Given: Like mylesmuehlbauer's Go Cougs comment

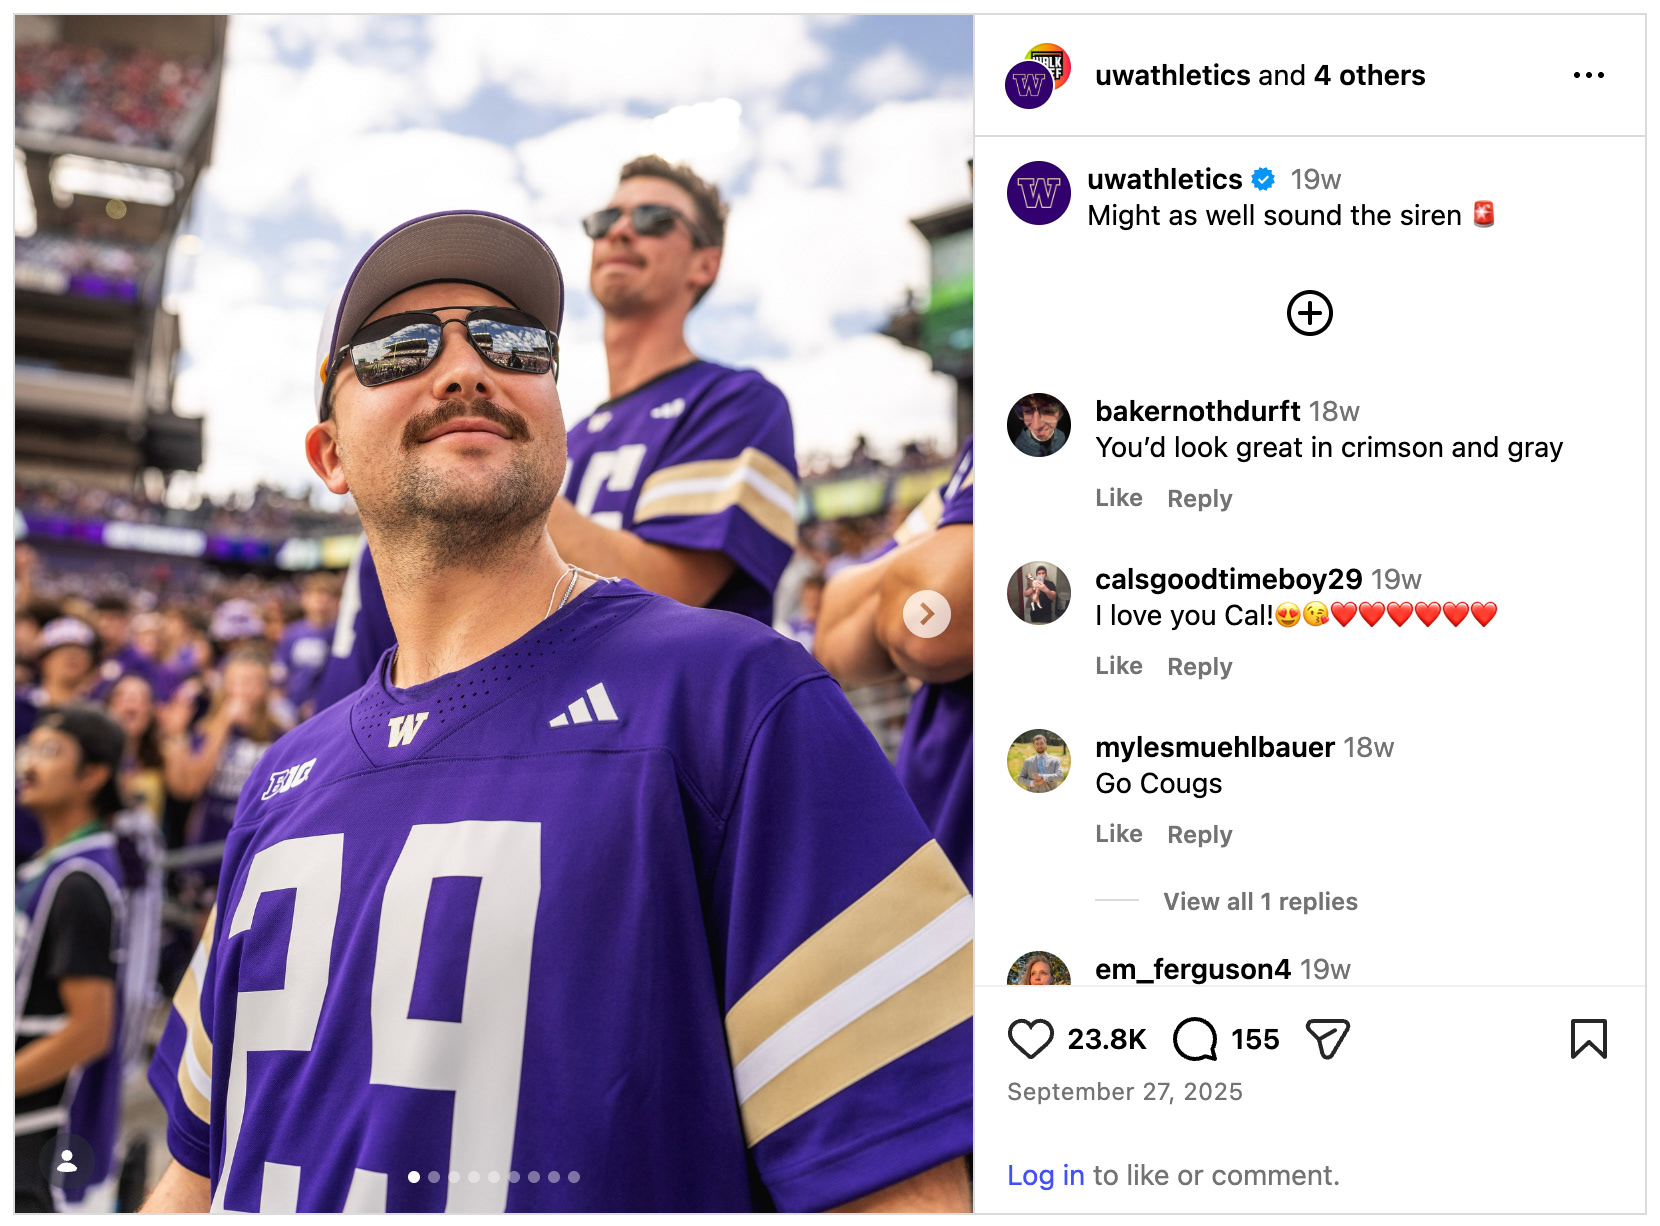Looking at the screenshot, I should click(x=1118, y=834).
